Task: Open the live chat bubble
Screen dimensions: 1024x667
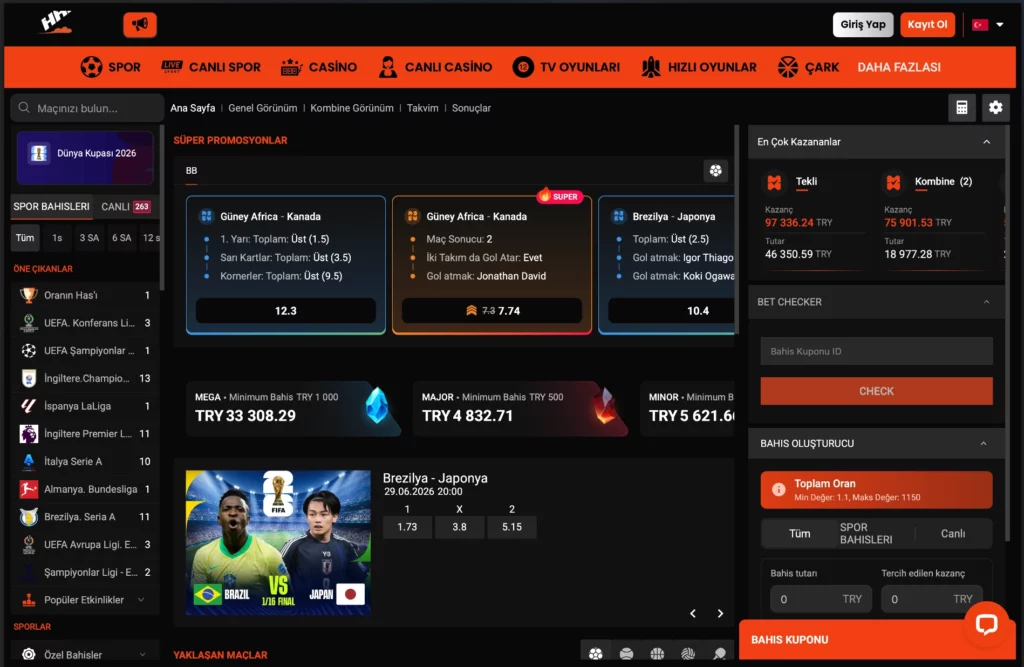Action: pyautogui.click(x=986, y=624)
